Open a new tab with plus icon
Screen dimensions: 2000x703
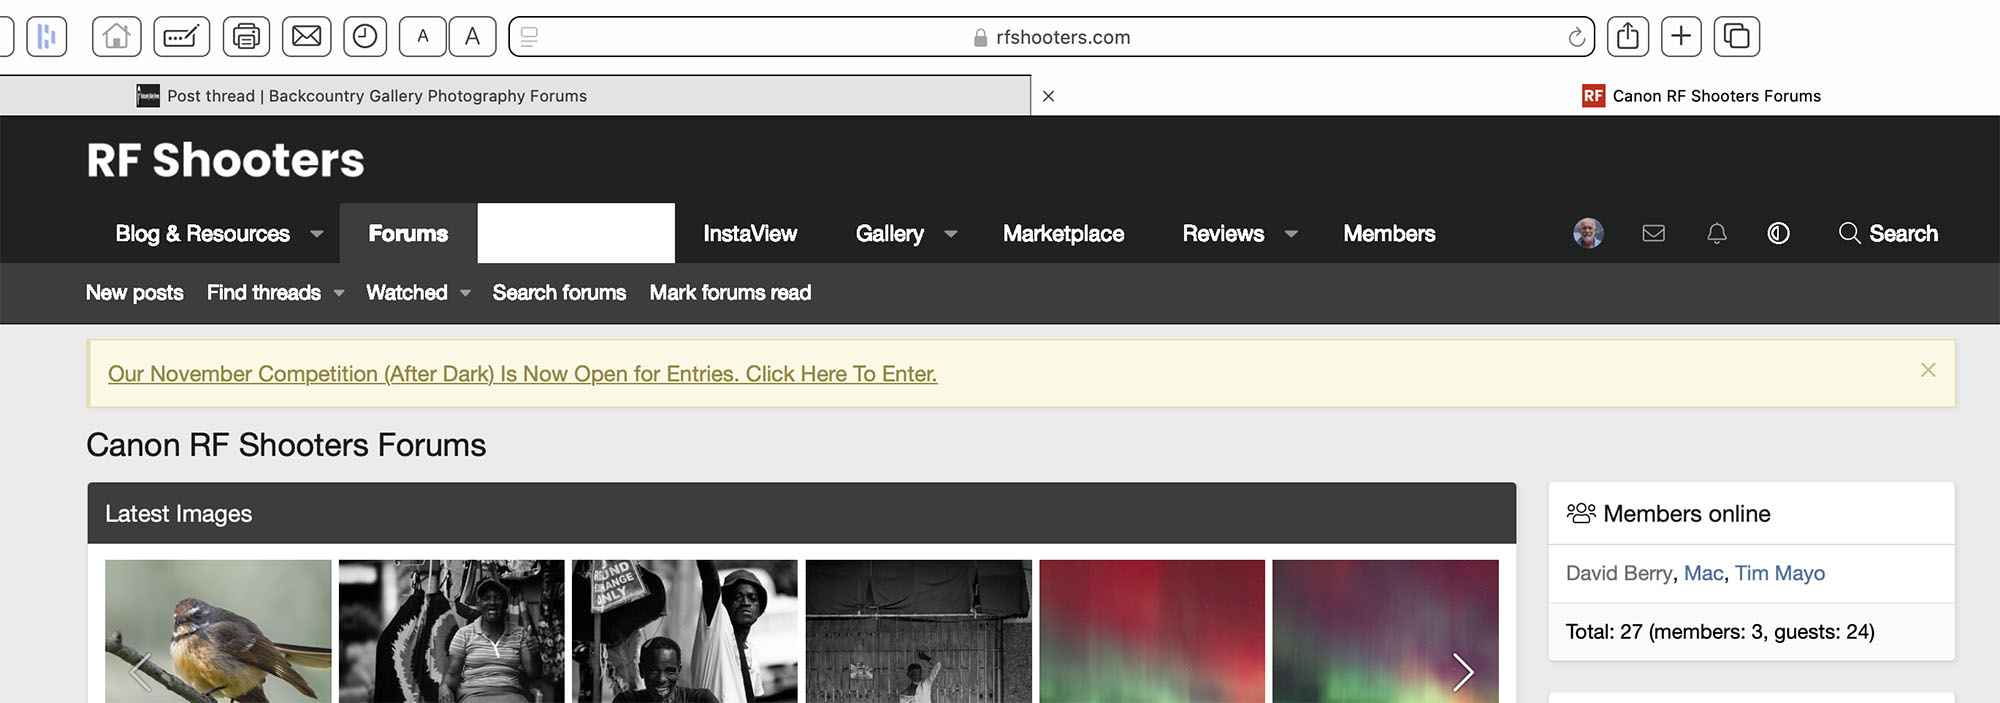[1681, 37]
